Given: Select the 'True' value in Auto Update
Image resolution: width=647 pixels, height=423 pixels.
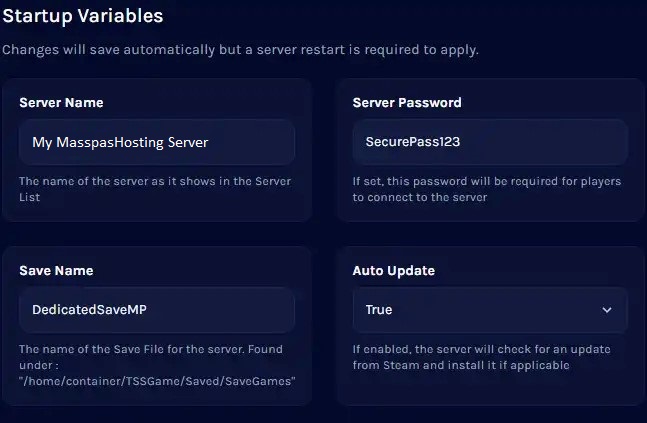Looking at the screenshot, I should 379,310.
